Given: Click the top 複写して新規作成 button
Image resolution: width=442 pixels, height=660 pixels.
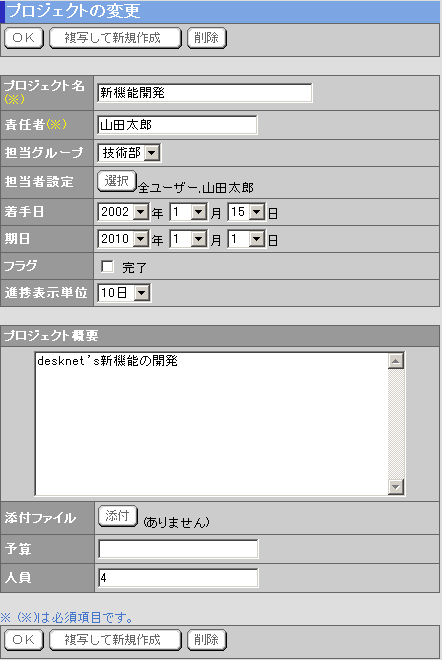Looking at the screenshot, I should point(115,38).
